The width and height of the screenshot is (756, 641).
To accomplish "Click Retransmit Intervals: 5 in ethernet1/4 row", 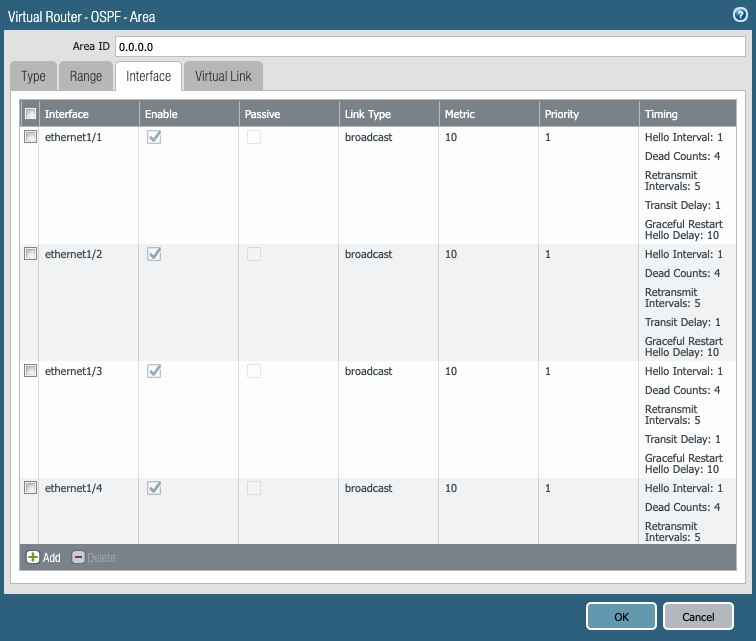I will pyautogui.click(x=673, y=532).
